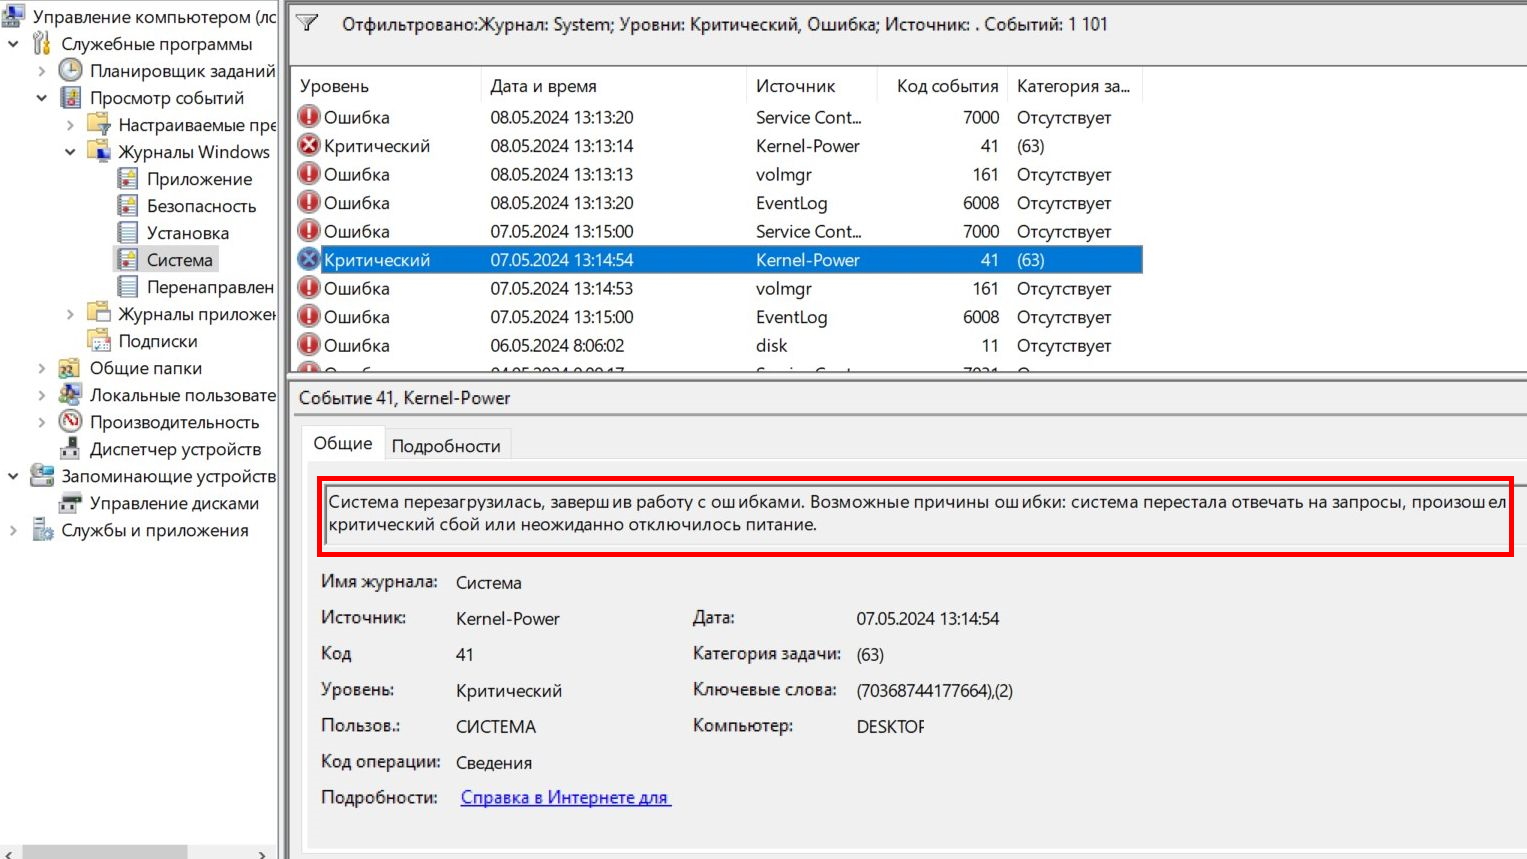
Task: Collapse the Просмотр событий node
Action: tap(41, 98)
